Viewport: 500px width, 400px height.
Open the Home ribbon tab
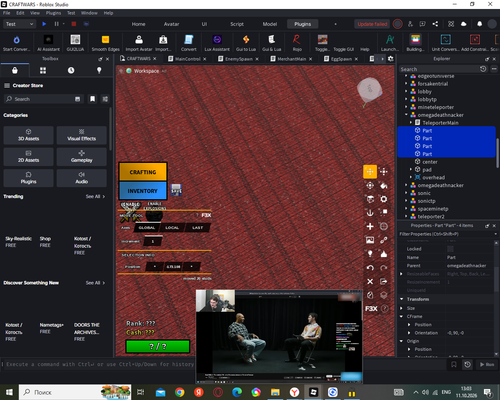138,24
